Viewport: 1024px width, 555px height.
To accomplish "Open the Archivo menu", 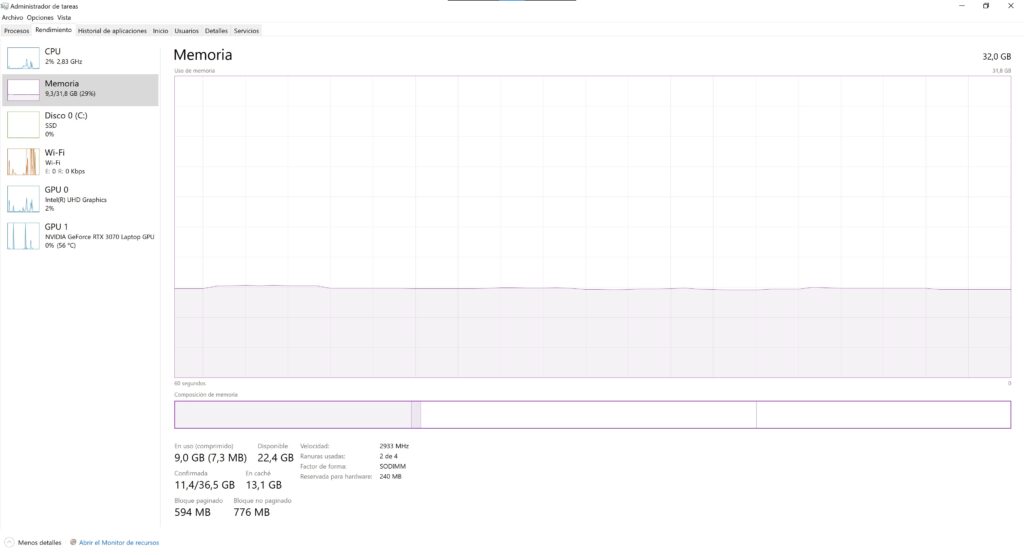I will coord(12,18).
